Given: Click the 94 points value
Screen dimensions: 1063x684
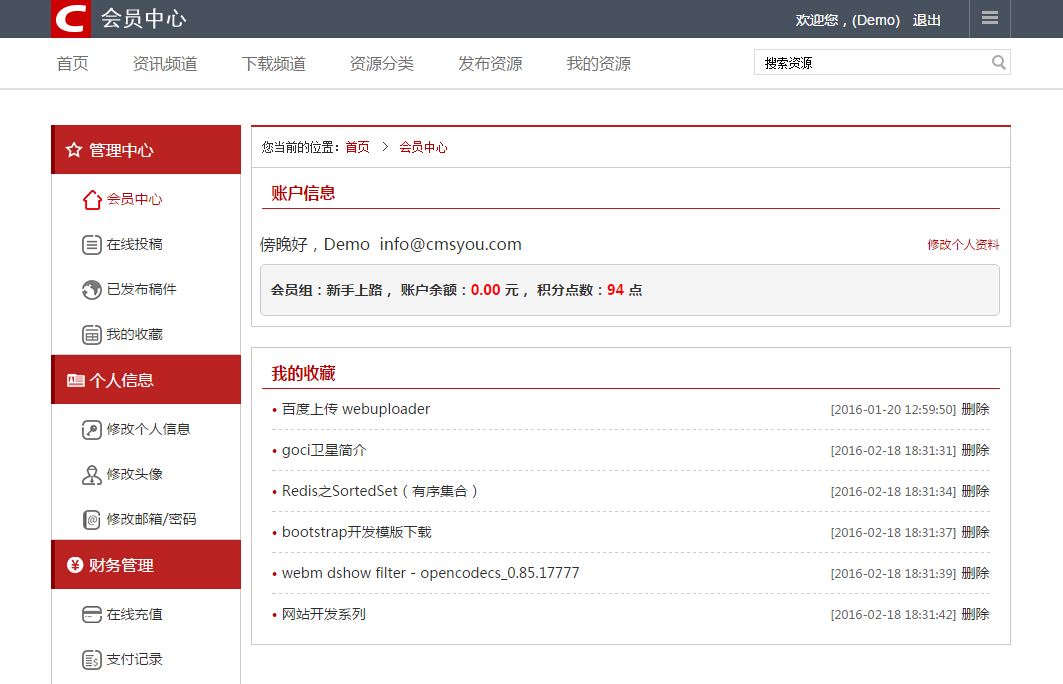Looking at the screenshot, I should (x=616, y=290).
